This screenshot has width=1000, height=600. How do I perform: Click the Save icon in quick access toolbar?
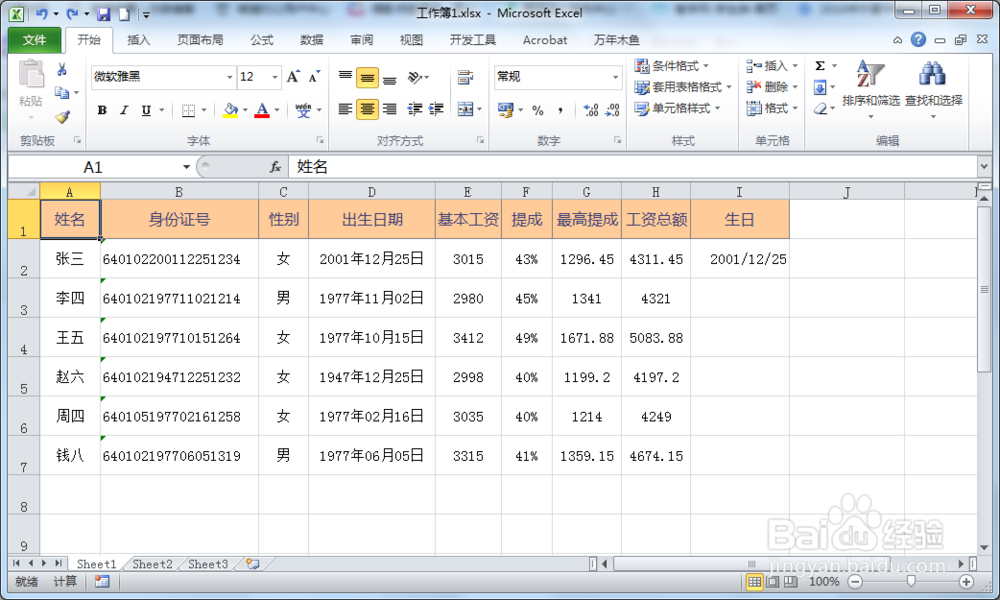[x=103, y=13]
